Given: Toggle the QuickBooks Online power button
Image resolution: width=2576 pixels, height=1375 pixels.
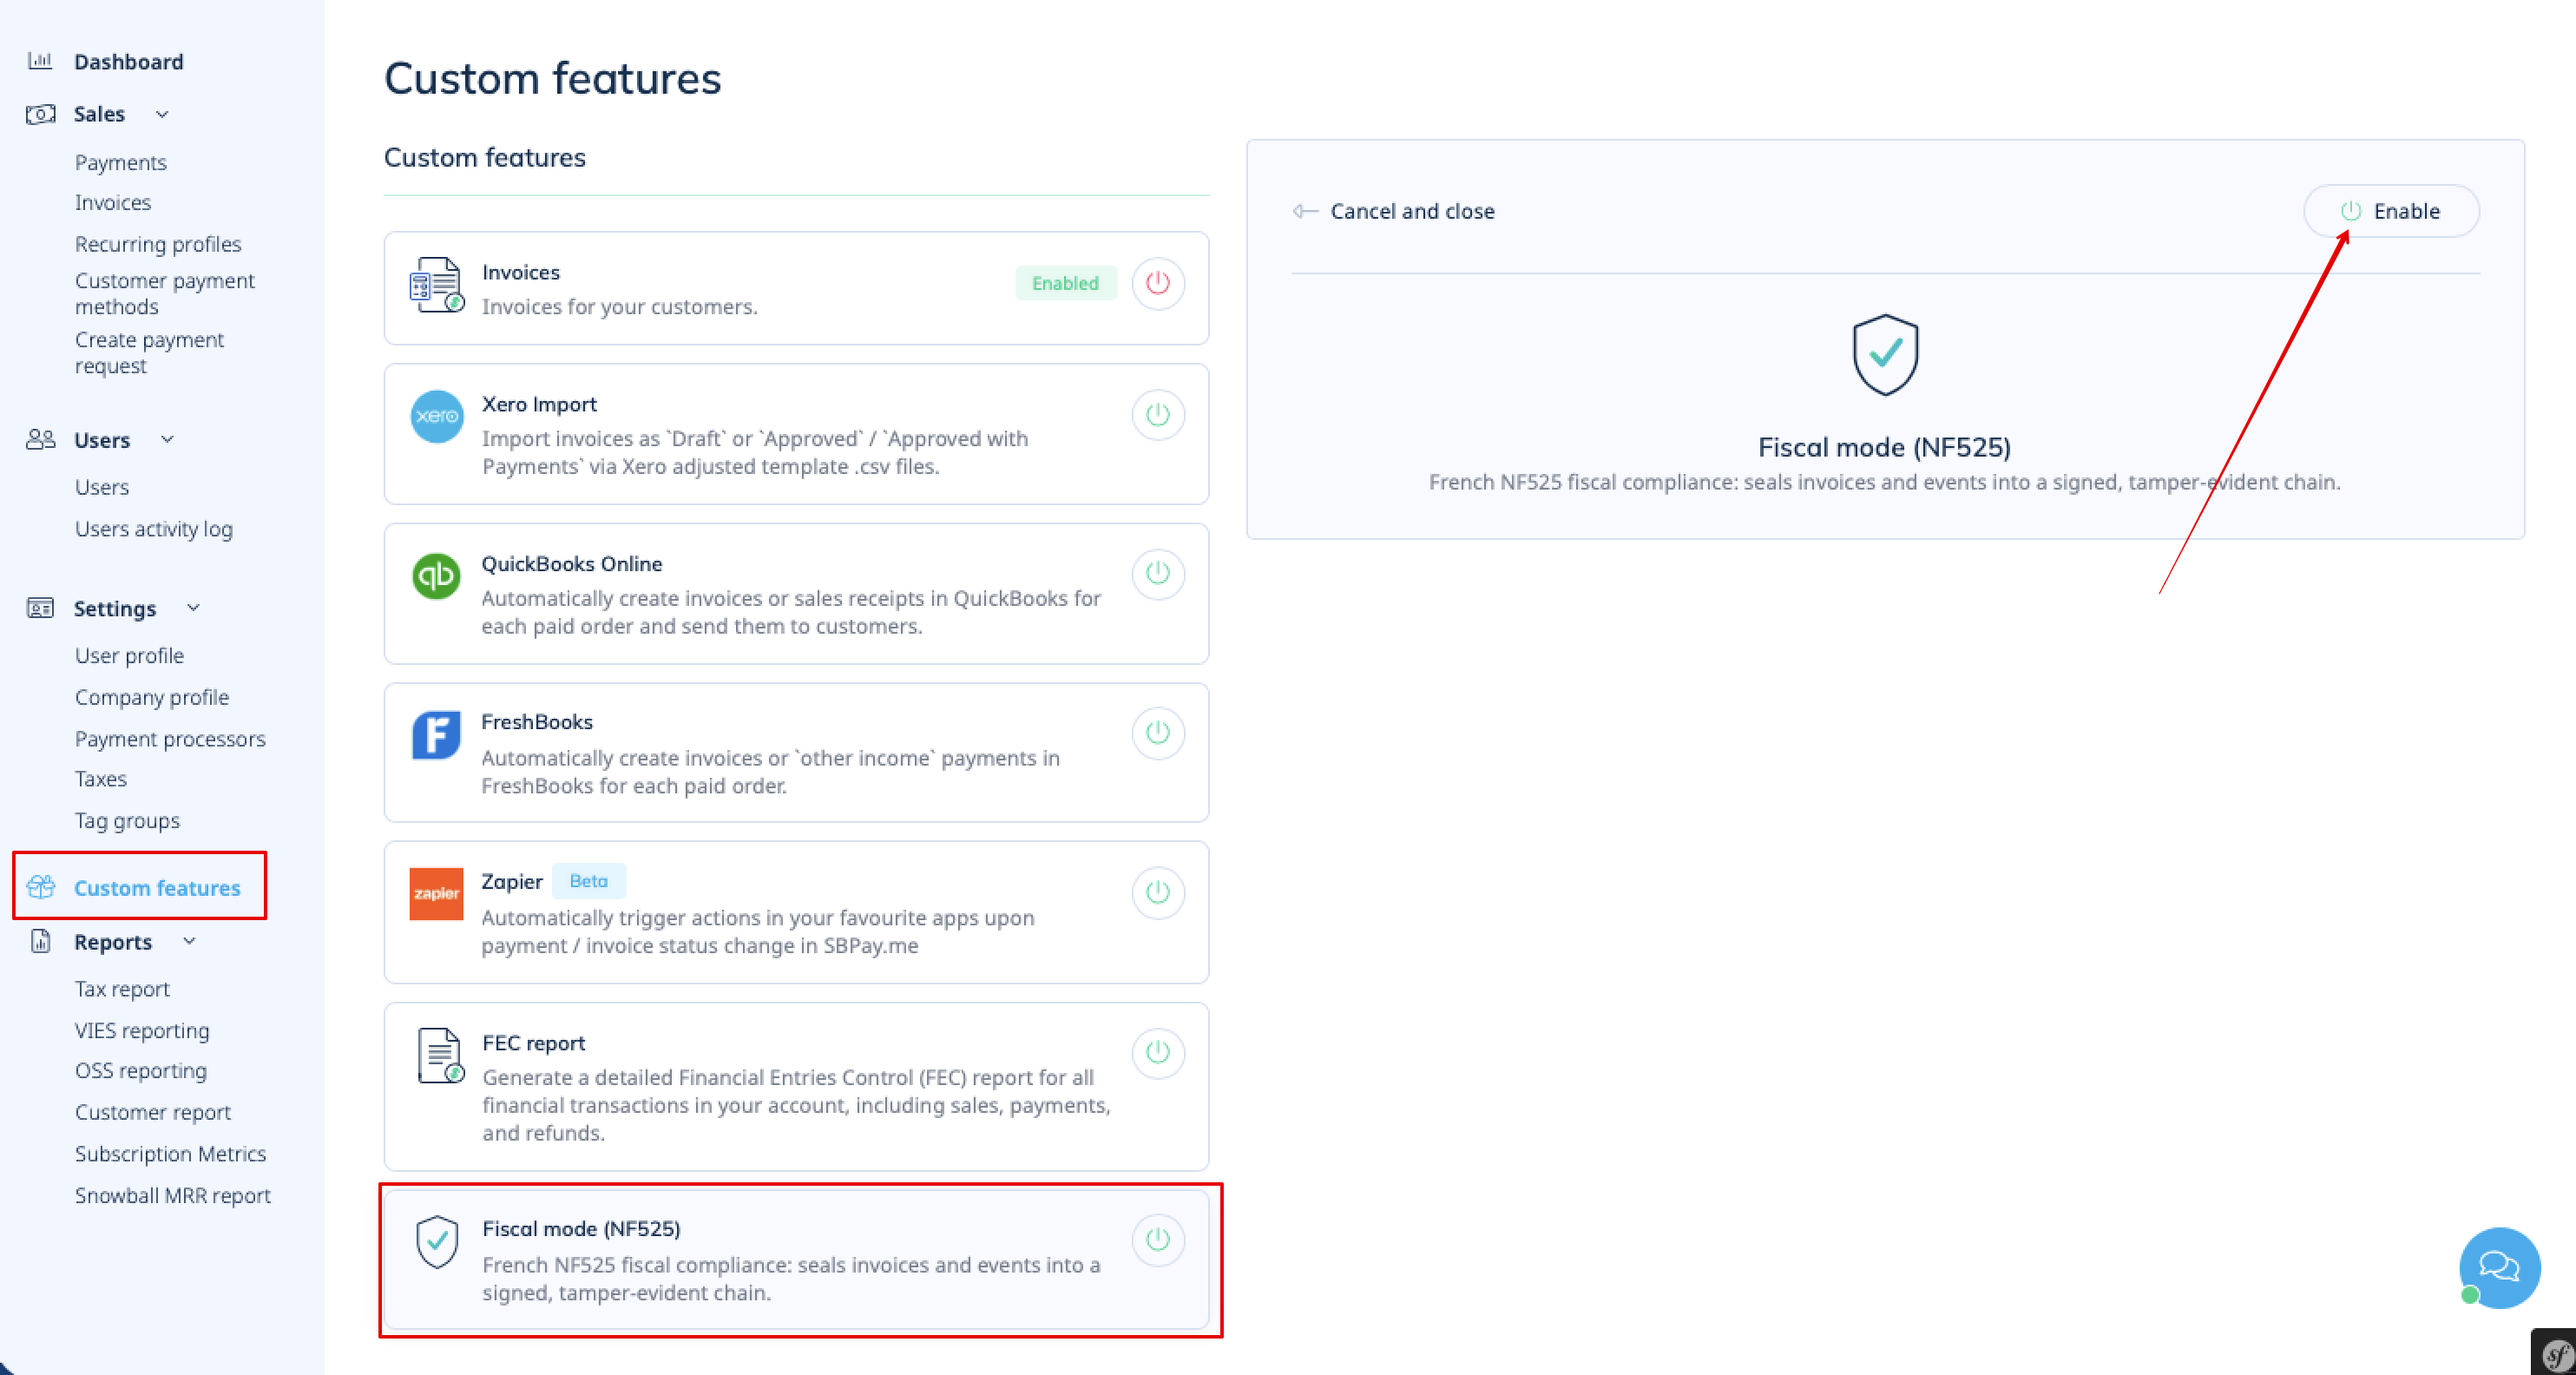Looking at the screenshot, I should click(x=1158, y=574).
